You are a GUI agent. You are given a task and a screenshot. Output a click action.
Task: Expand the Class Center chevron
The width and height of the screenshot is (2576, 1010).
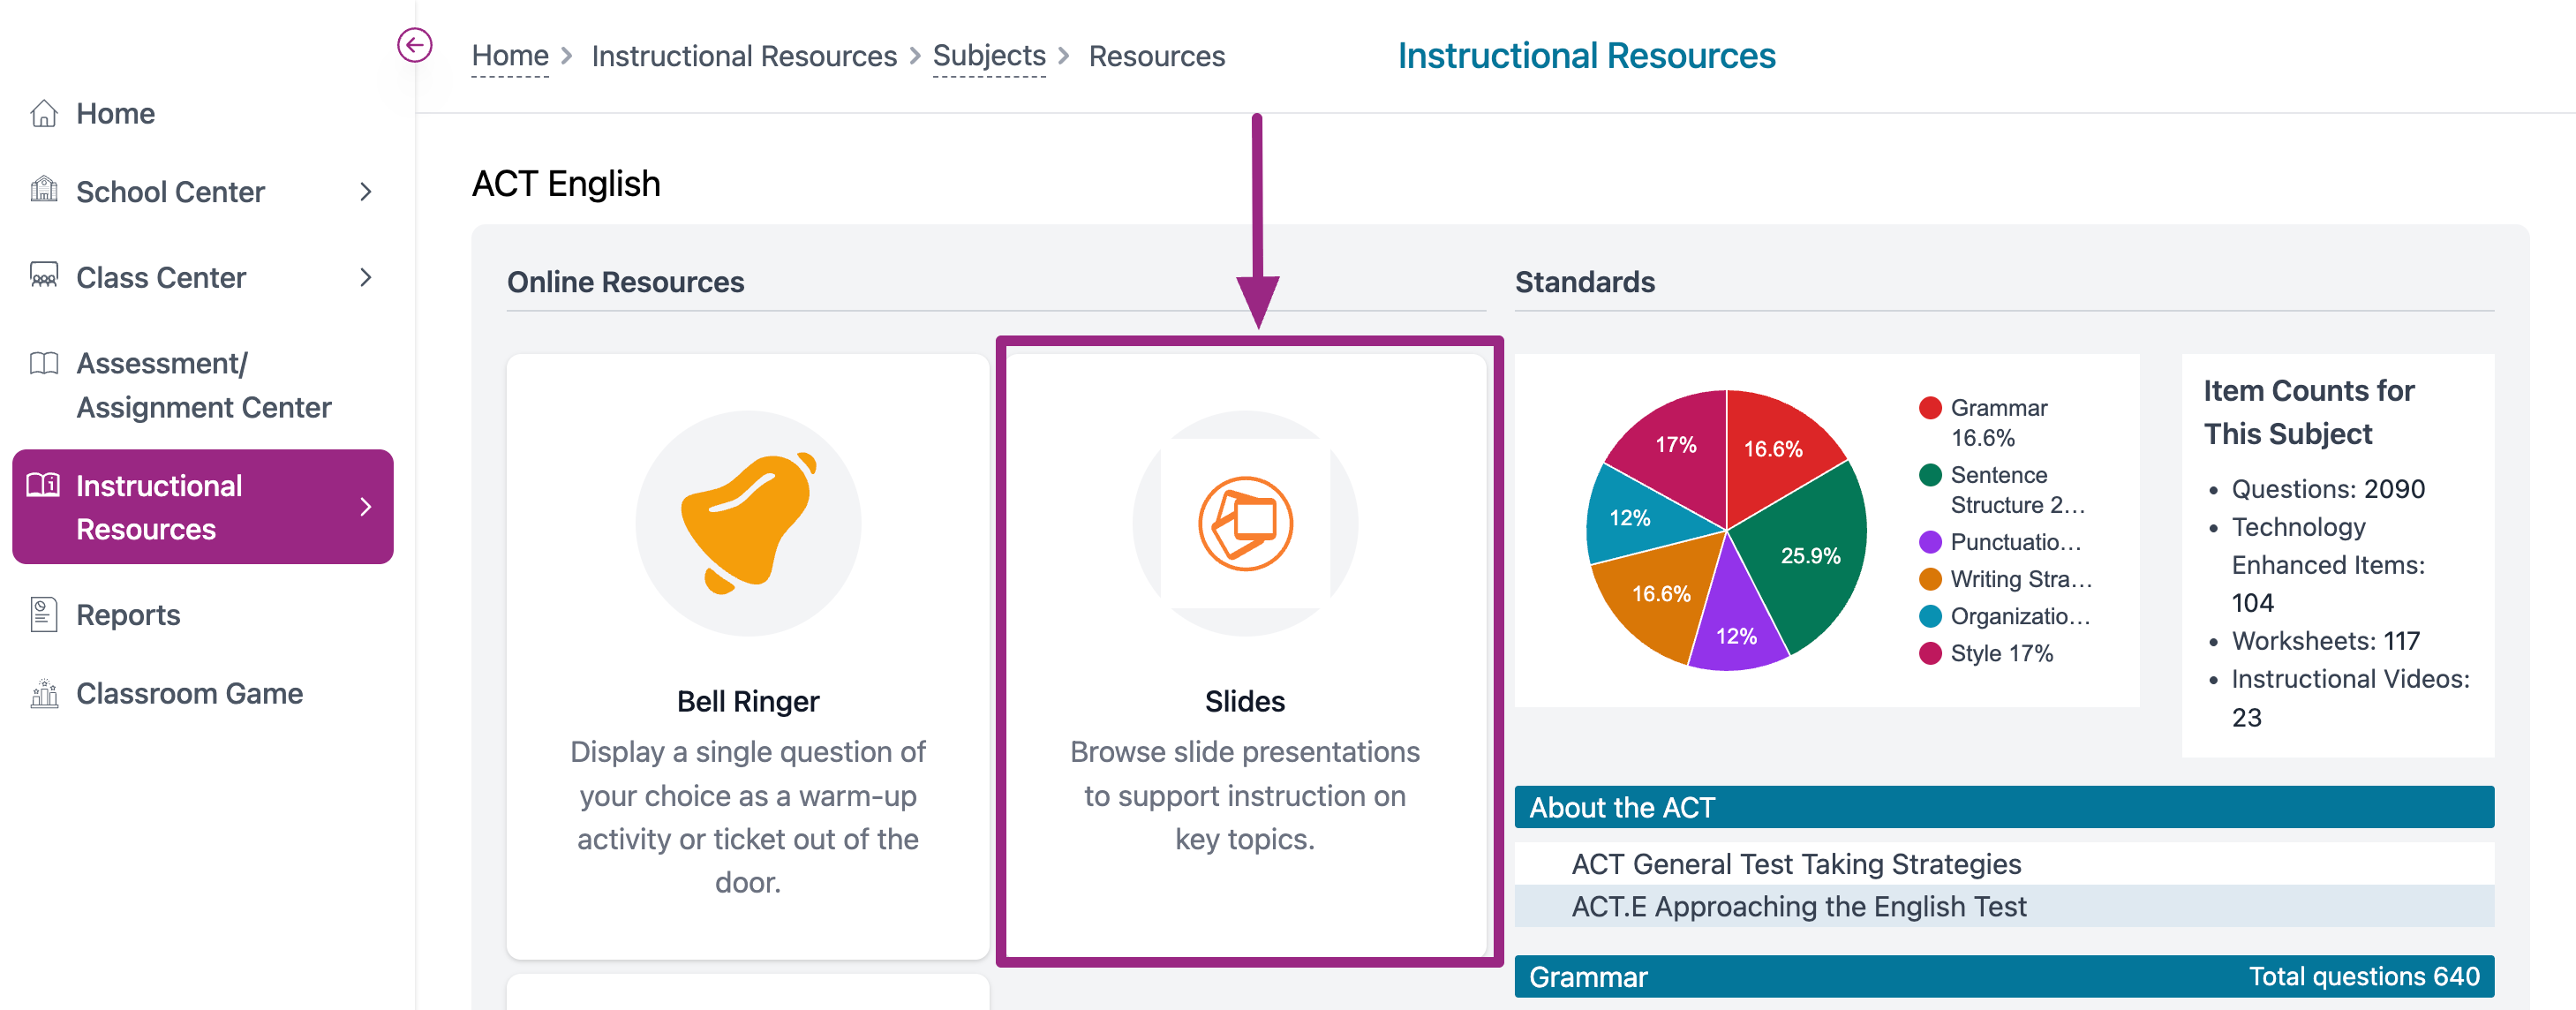[x=366, y=277]
